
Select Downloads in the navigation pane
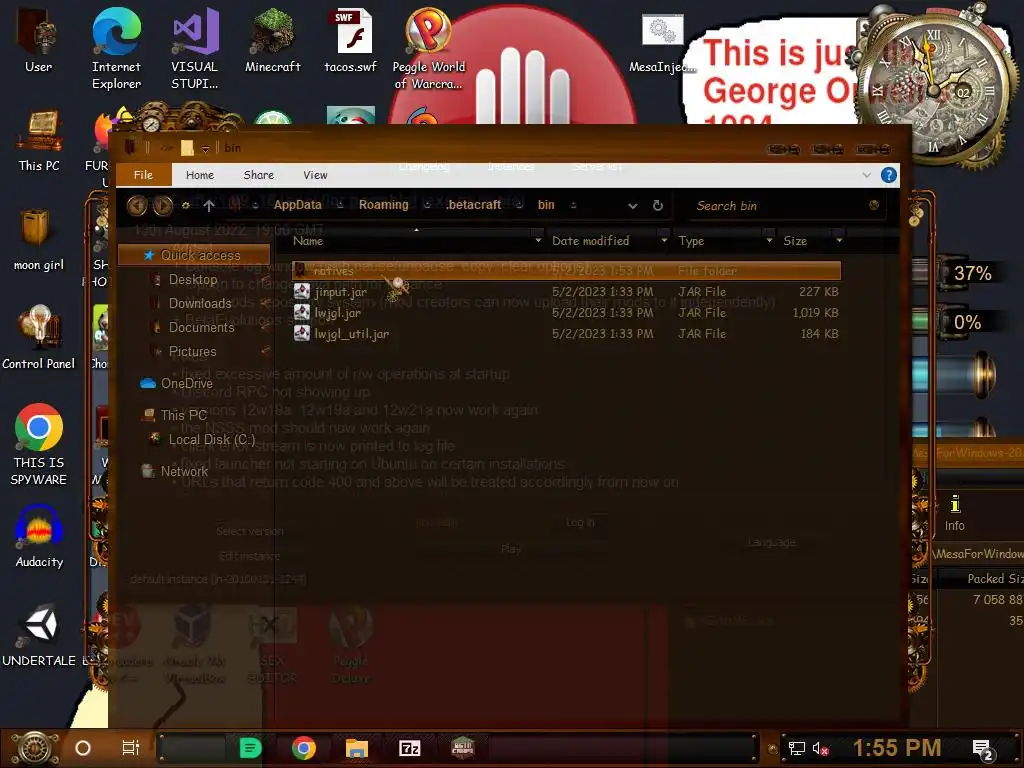tap(200, 304)
